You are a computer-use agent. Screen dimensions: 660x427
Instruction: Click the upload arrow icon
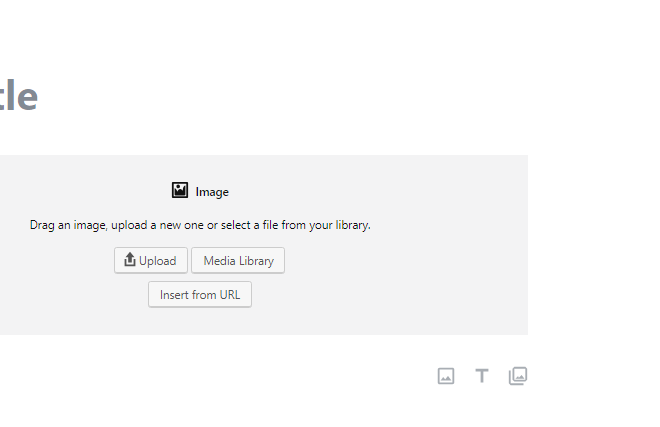pos(130,259)
